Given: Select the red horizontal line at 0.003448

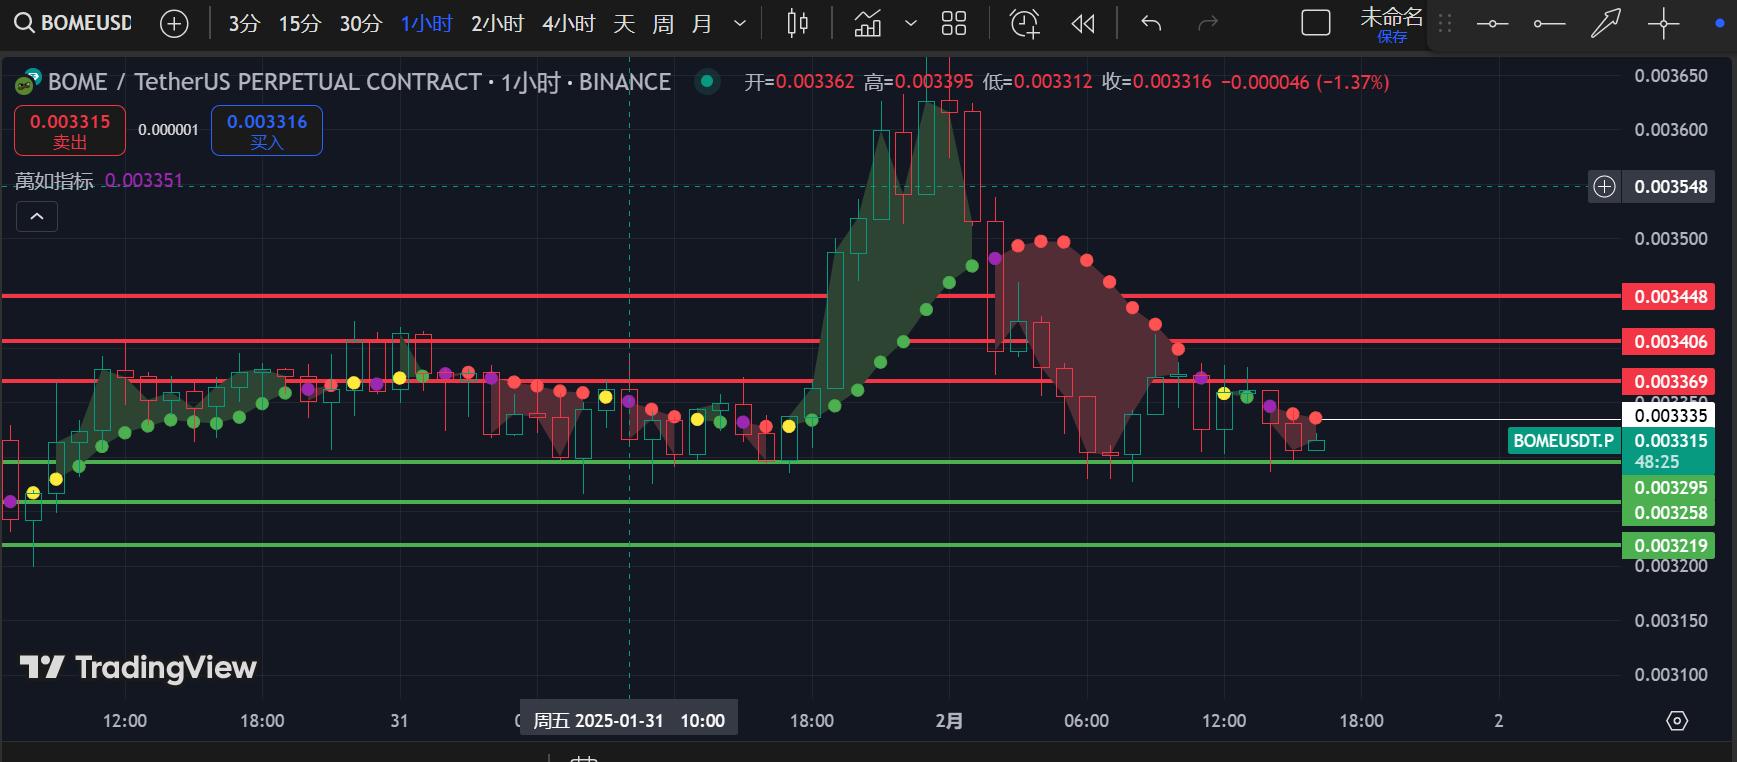Looking at the screenshot, I should tap(810, 296).
